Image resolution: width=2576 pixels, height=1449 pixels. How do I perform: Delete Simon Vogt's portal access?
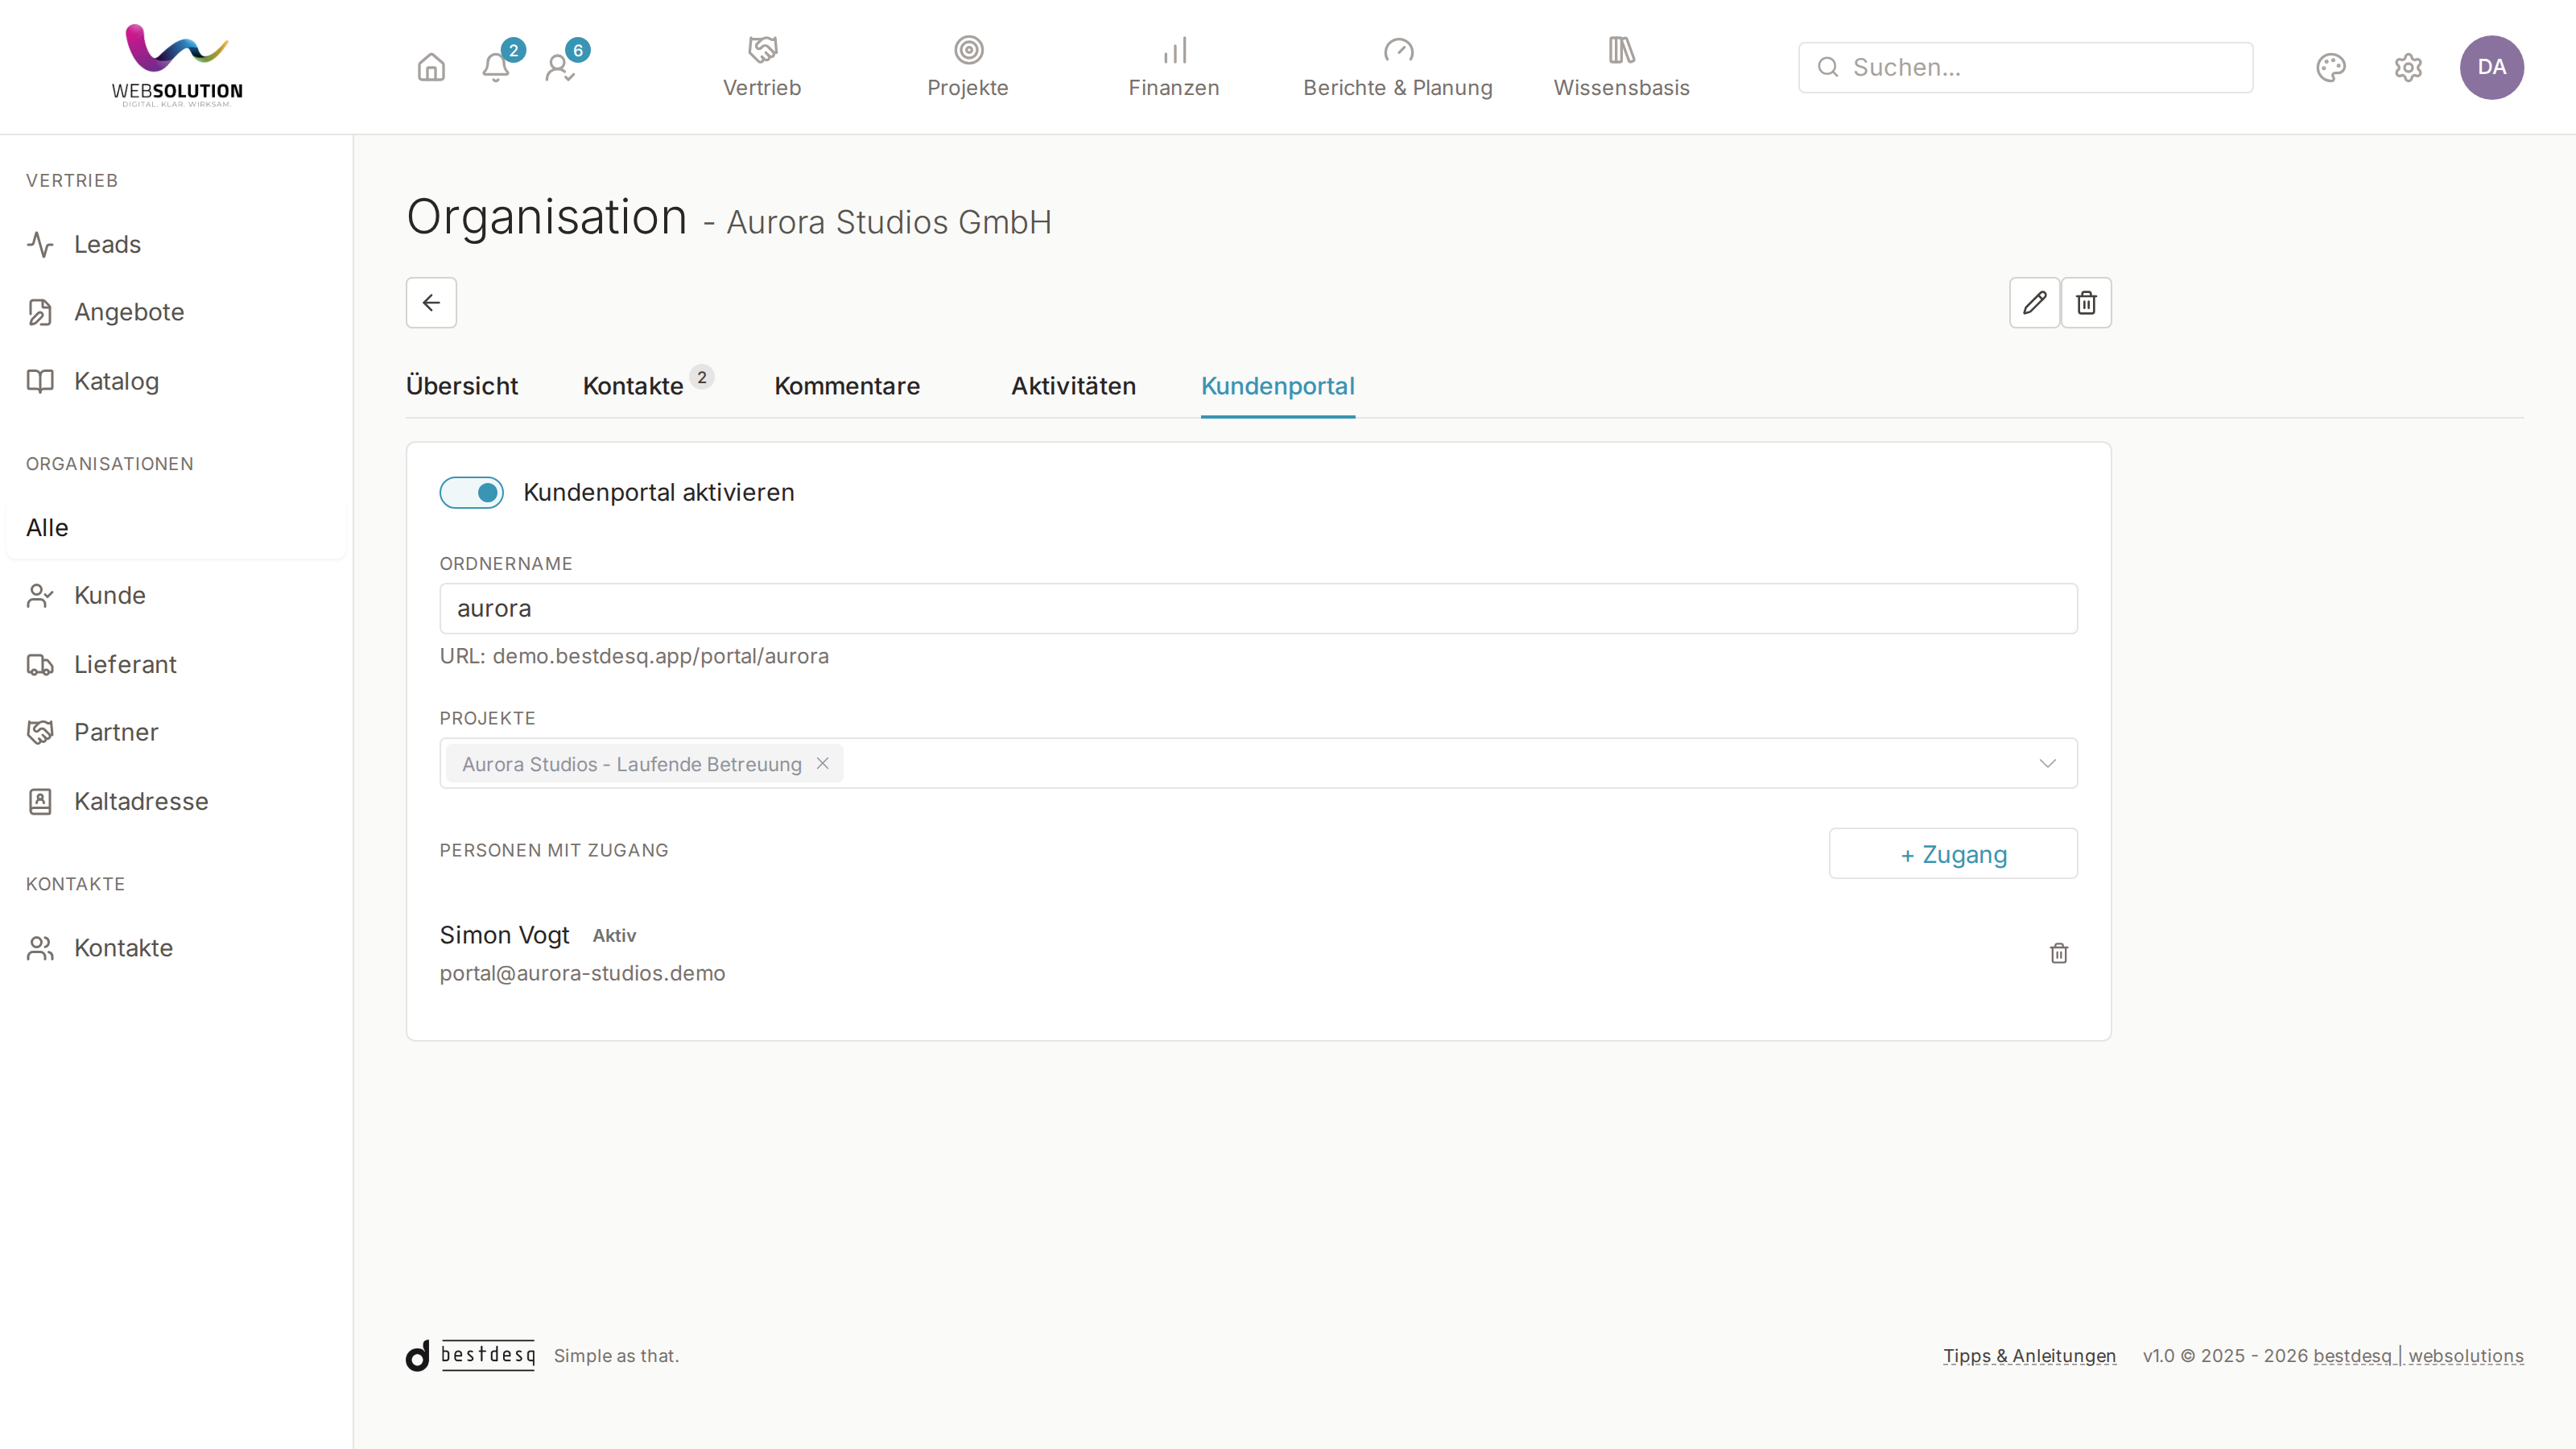pos(2058,953)
